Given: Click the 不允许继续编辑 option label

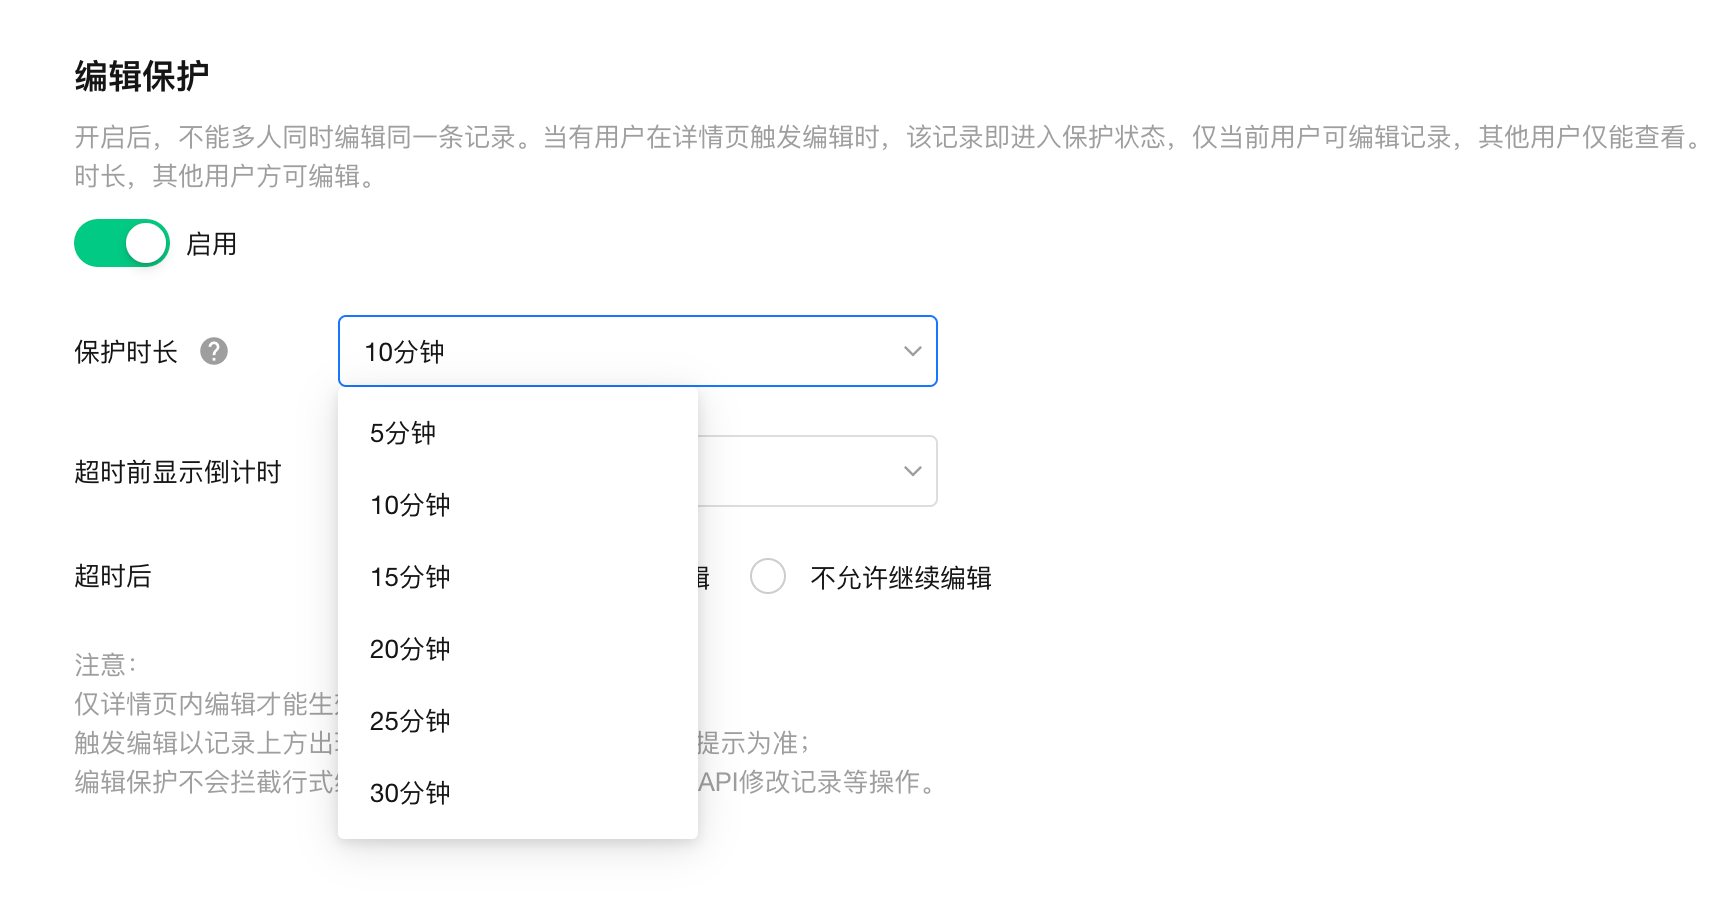Looking at the screenshot, I should [900, 578].
